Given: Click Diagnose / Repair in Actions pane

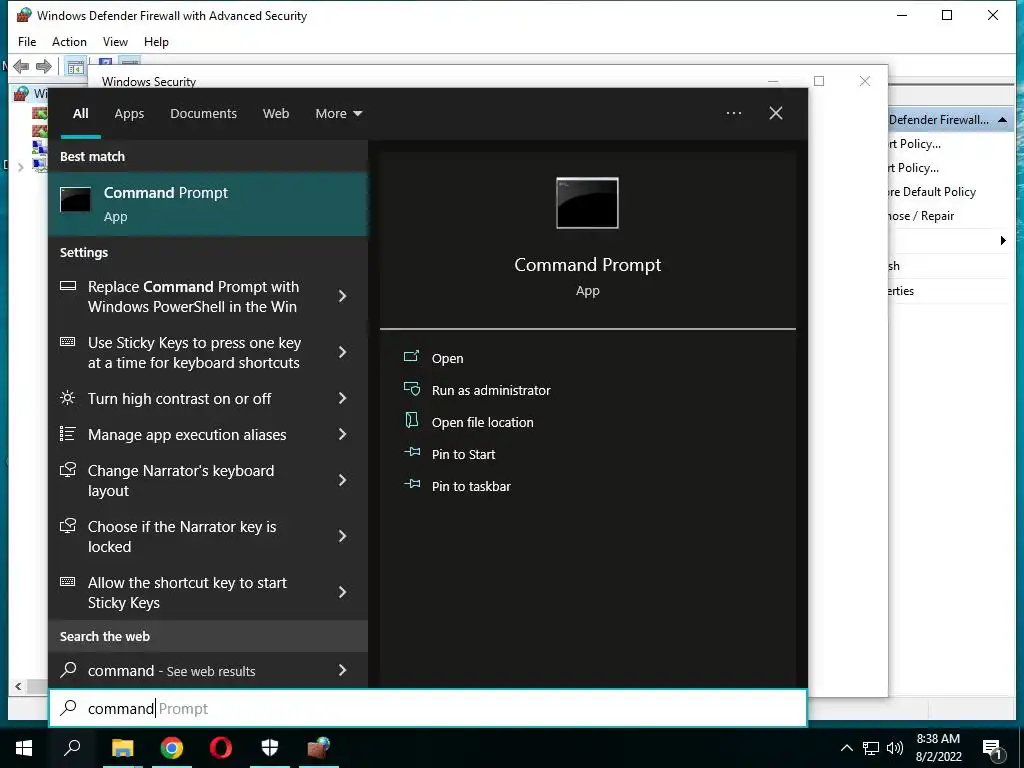Looking at the screenshot, I should [921, 216].
